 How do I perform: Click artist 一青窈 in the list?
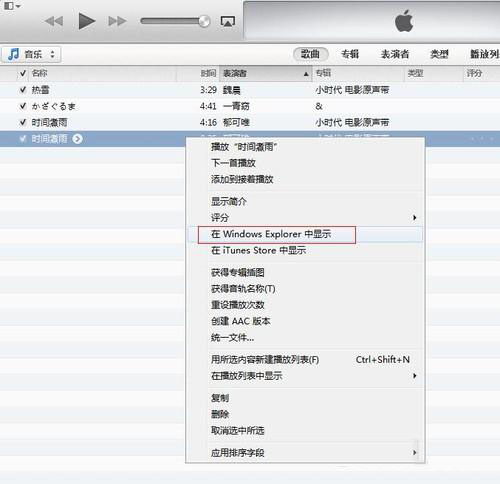tap(236, 106)
